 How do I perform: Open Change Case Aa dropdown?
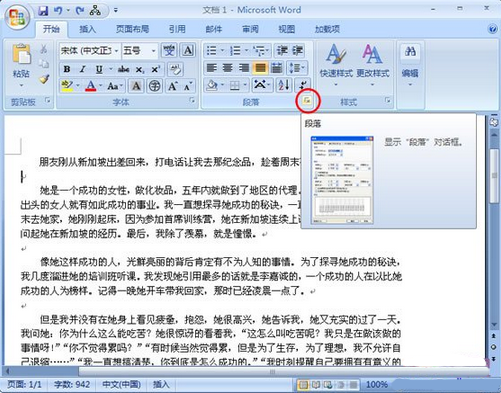point(115,86)
